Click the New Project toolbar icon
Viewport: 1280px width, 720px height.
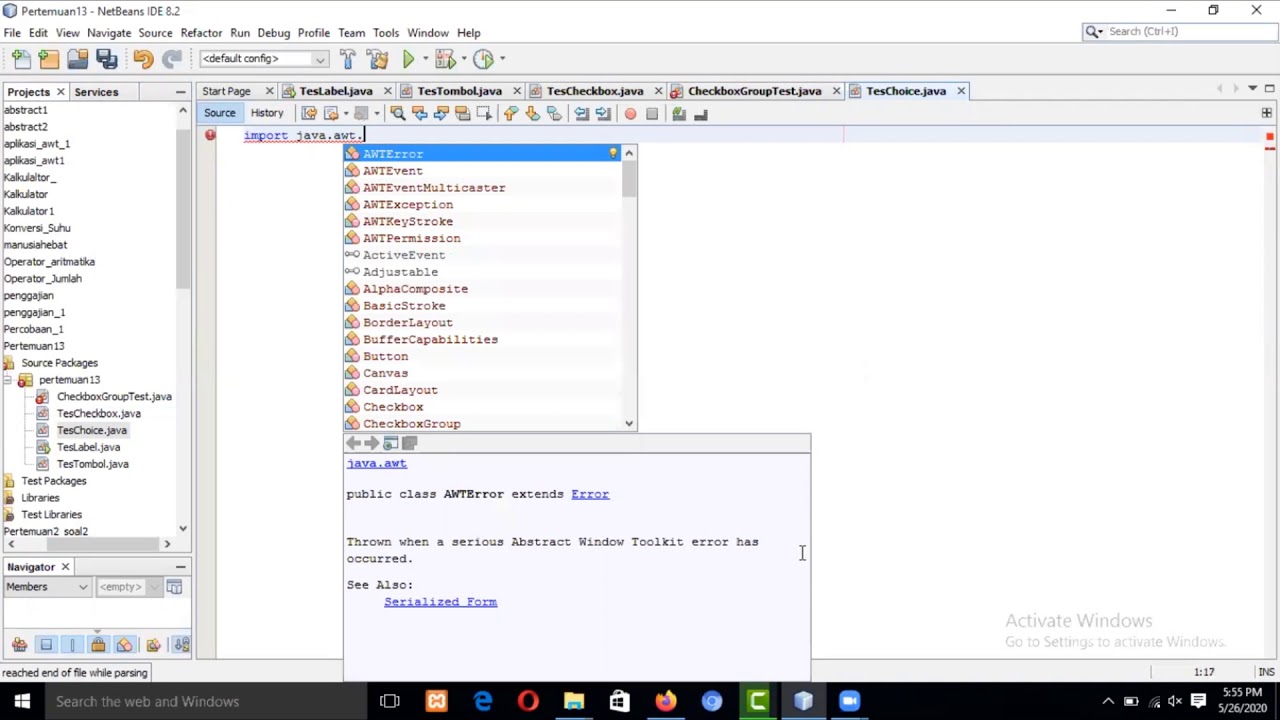(x=49, y=59)
